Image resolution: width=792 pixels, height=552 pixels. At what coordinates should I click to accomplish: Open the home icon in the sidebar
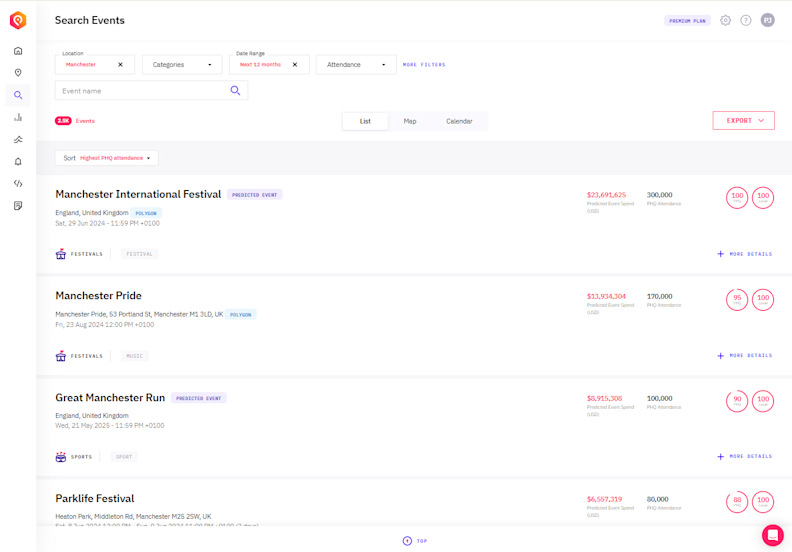point(18,51)
